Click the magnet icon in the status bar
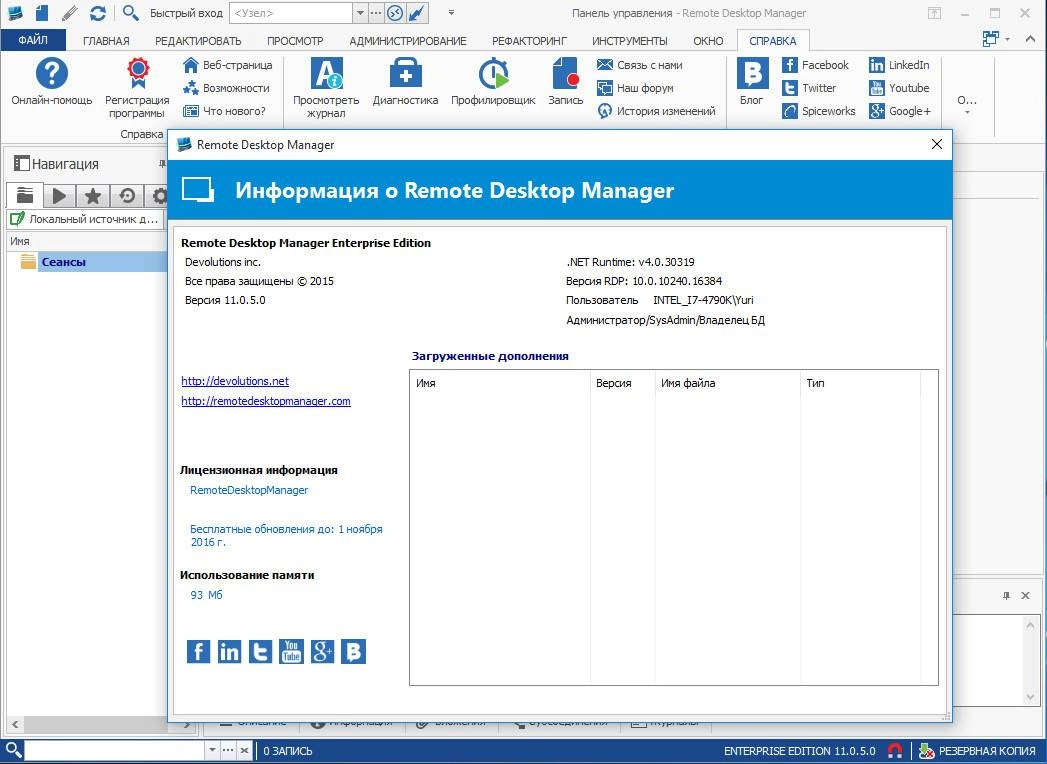The height and width of the screenshot is (764, 1047). (895, 751)
